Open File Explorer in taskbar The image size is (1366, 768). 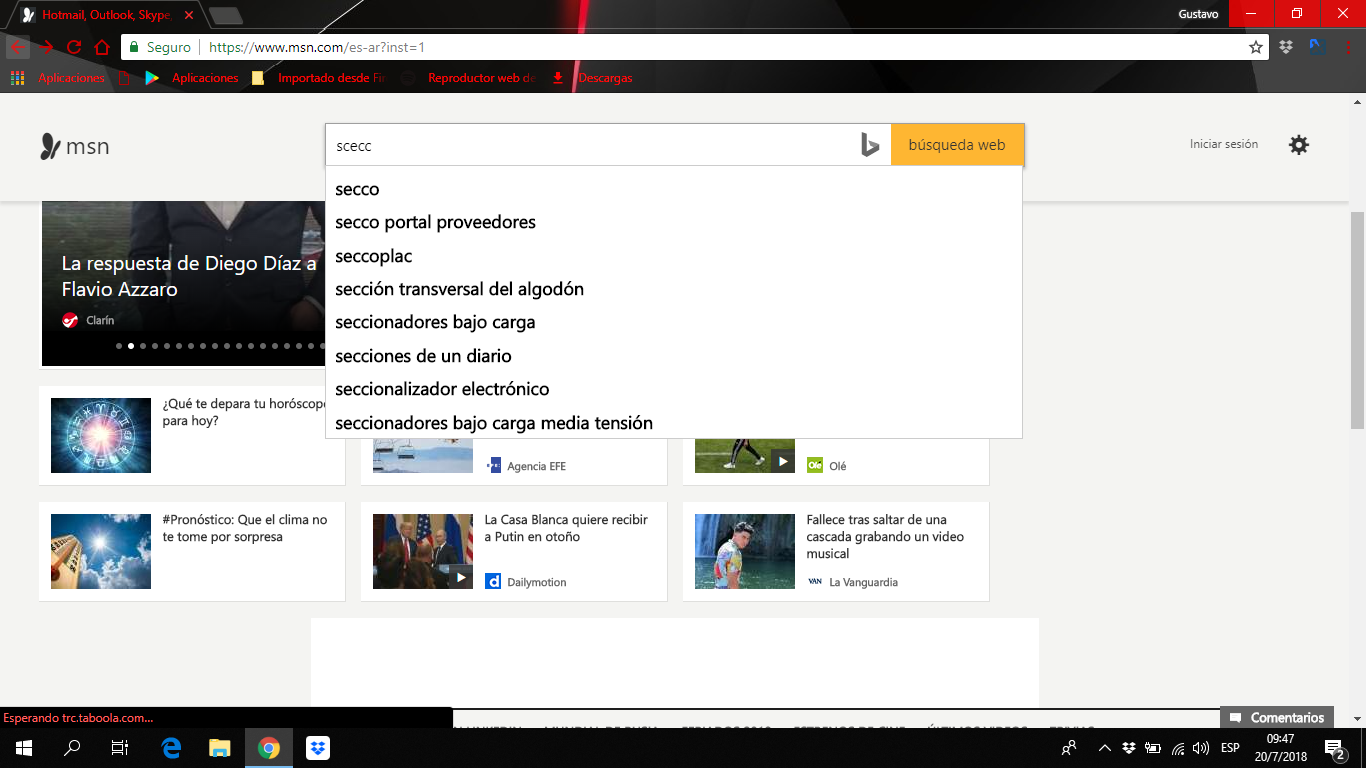point(220,748)
